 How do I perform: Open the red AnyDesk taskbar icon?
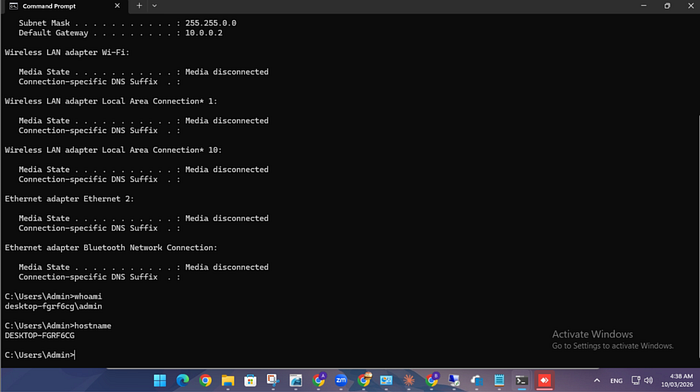pos(544,380)
